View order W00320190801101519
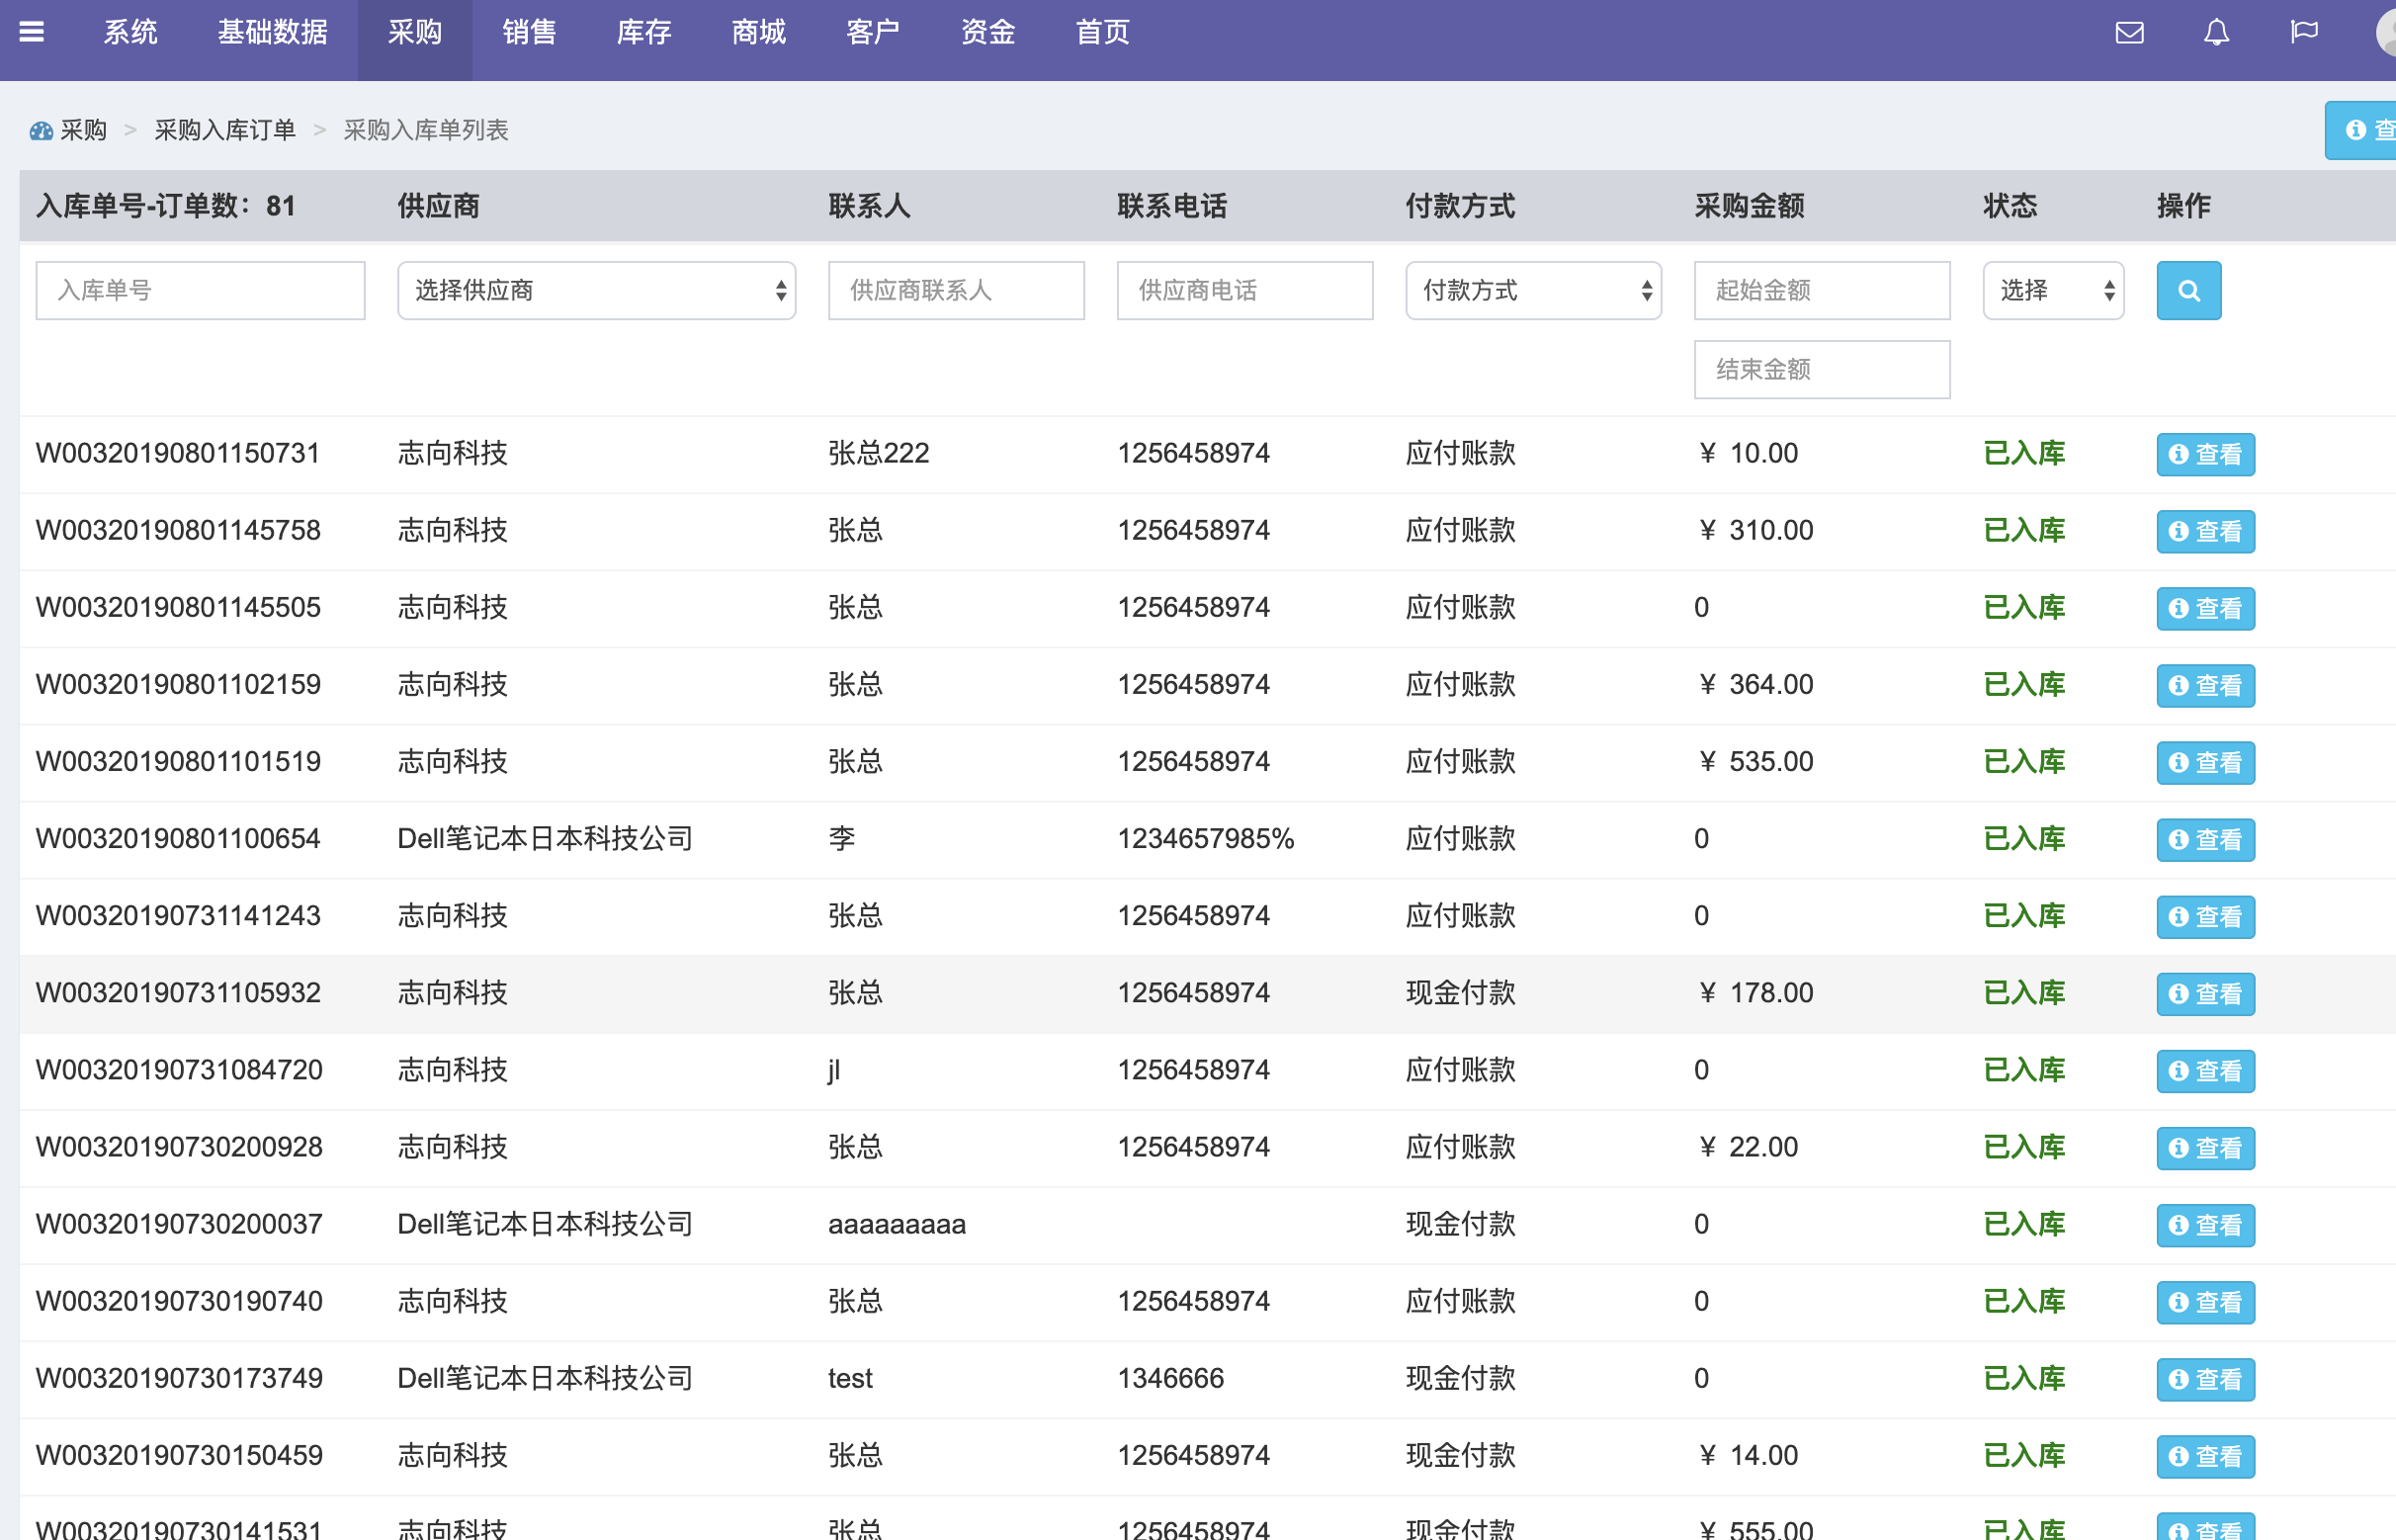 click(2206, 763)
